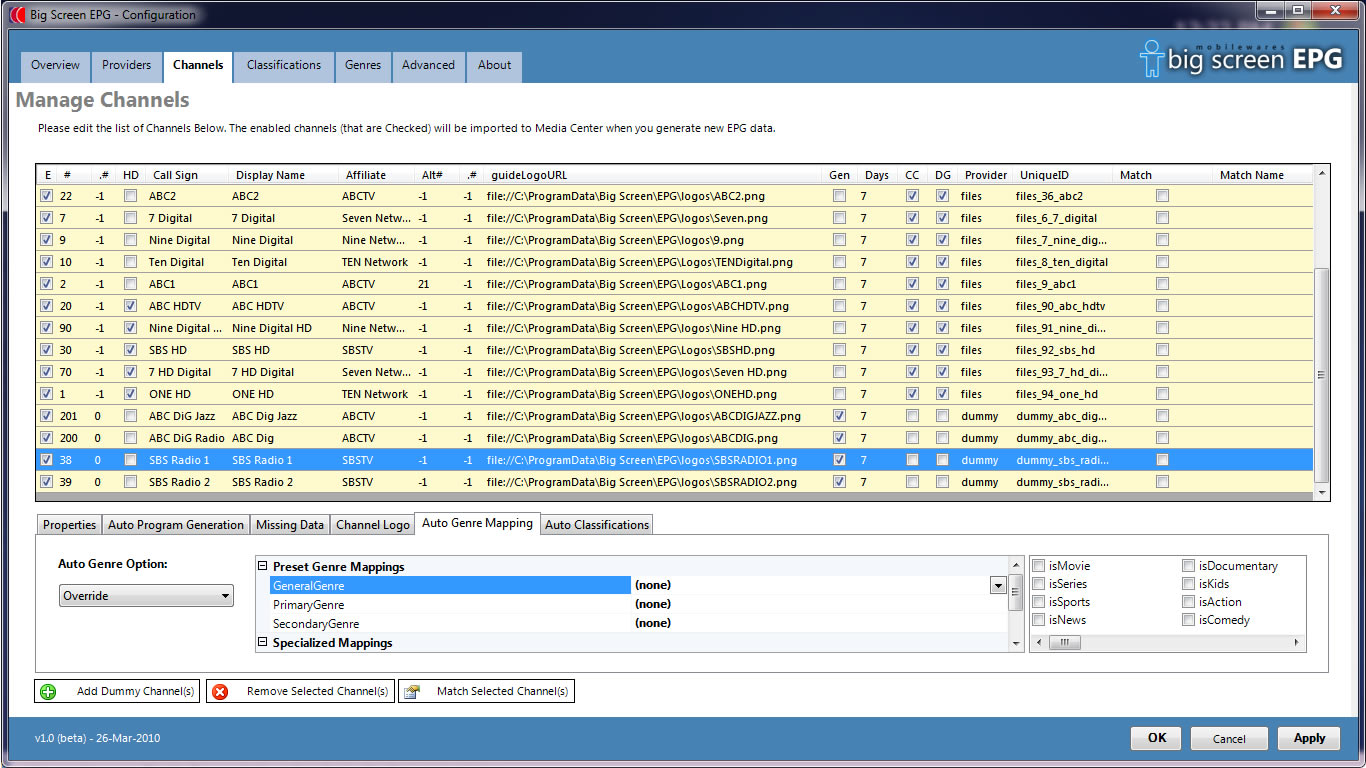Check the isSeries checkbox
Screen dimensions: 1366x768
(x=1039, y=584)
